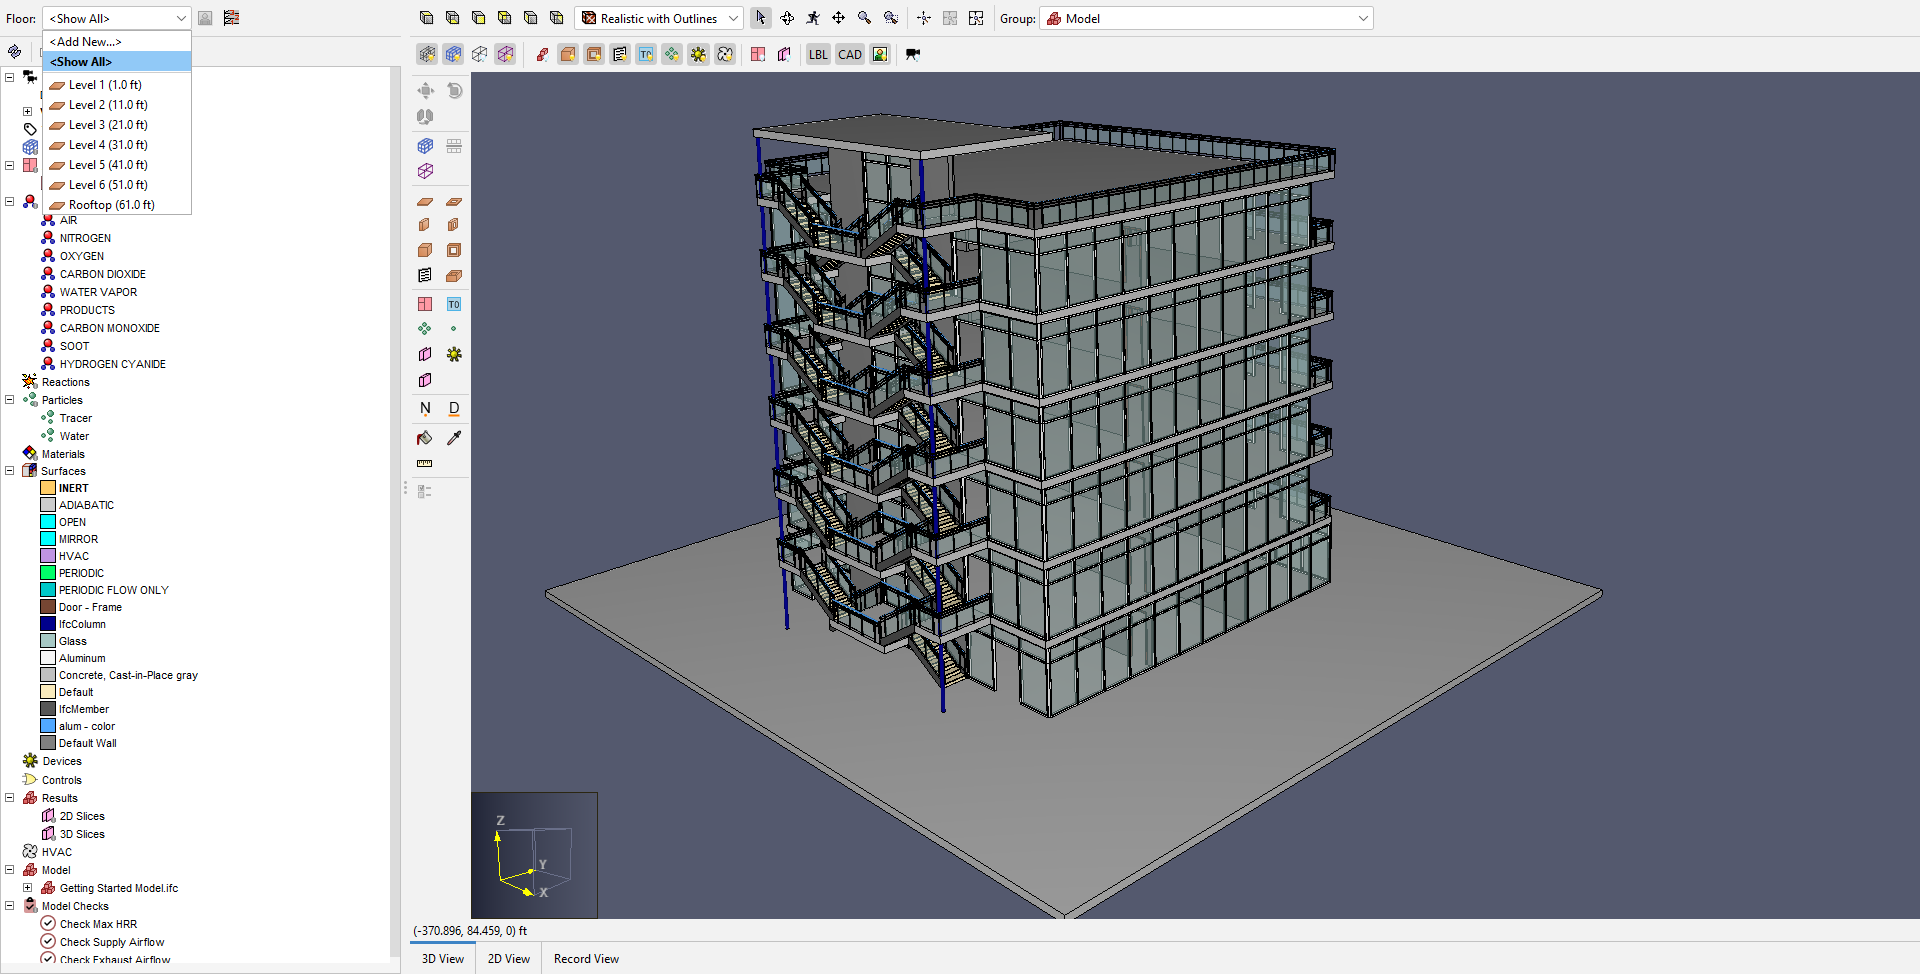The image size is (1920, 974).
Task: Activate the Pan view tool
Action: tap(839, 18)
